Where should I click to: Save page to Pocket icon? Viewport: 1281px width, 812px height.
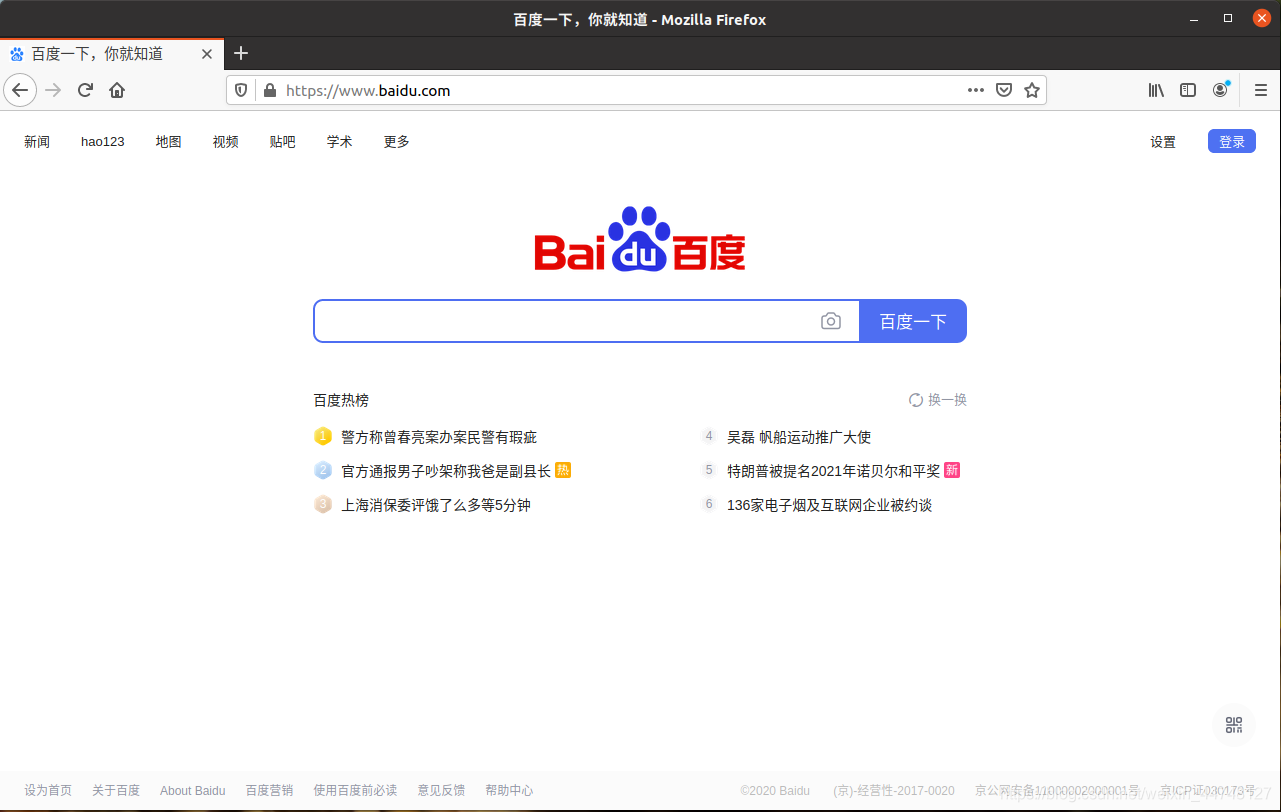1004,90
